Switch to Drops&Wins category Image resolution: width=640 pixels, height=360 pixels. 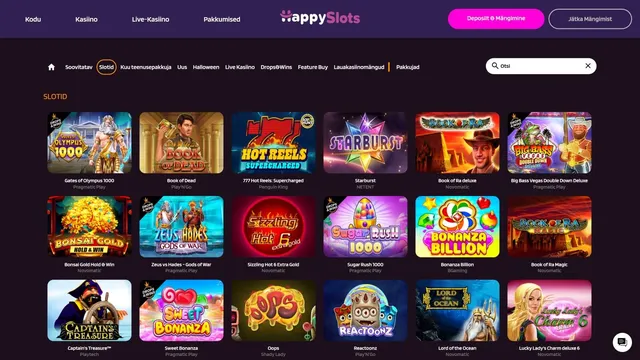(x=276, y=67)
